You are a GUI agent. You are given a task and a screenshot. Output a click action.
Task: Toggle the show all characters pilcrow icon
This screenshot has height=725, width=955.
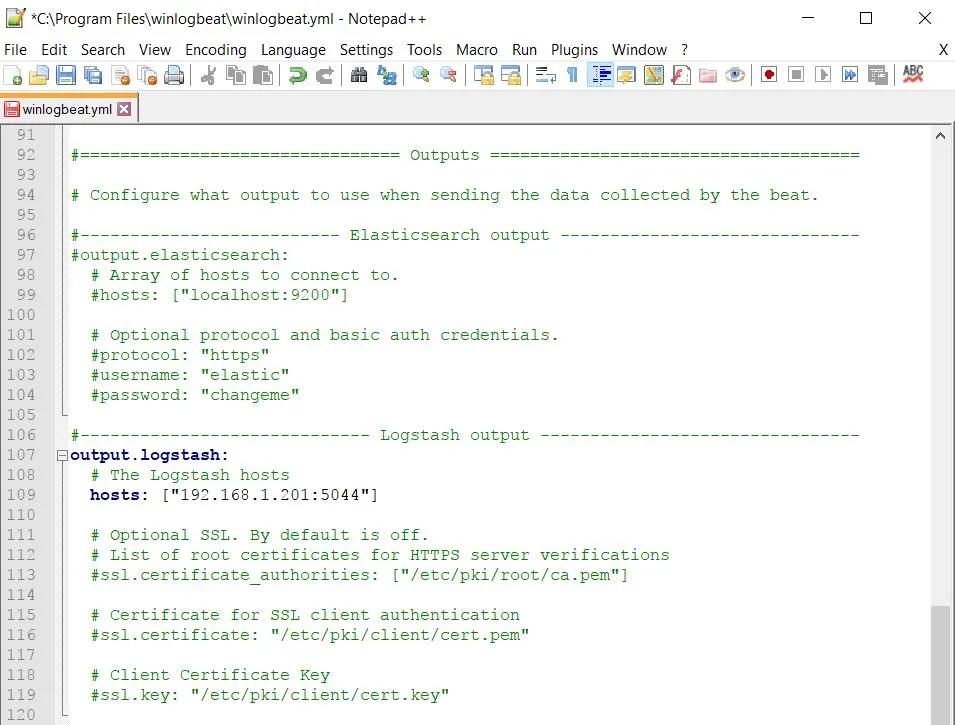click(572, 75)
